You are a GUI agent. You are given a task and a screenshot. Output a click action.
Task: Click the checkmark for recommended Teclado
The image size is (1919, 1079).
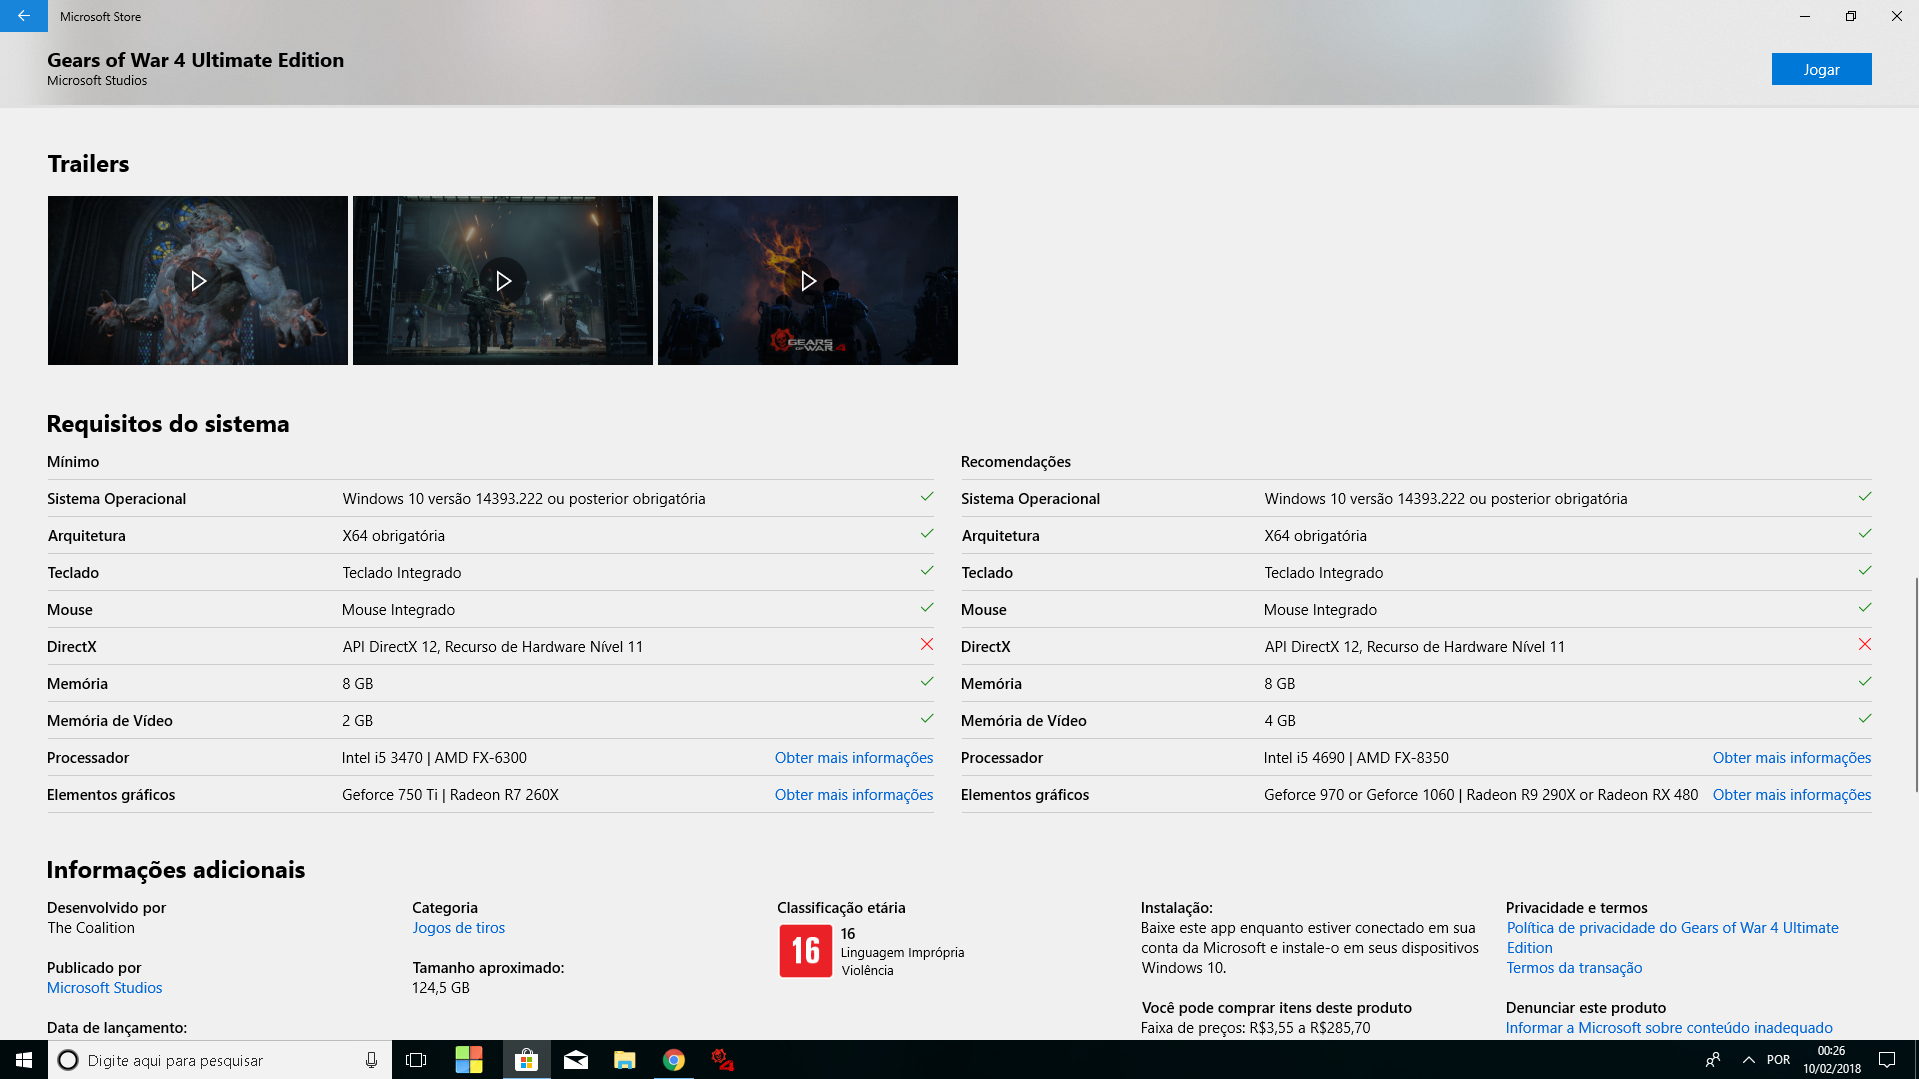coord(1865,571)
